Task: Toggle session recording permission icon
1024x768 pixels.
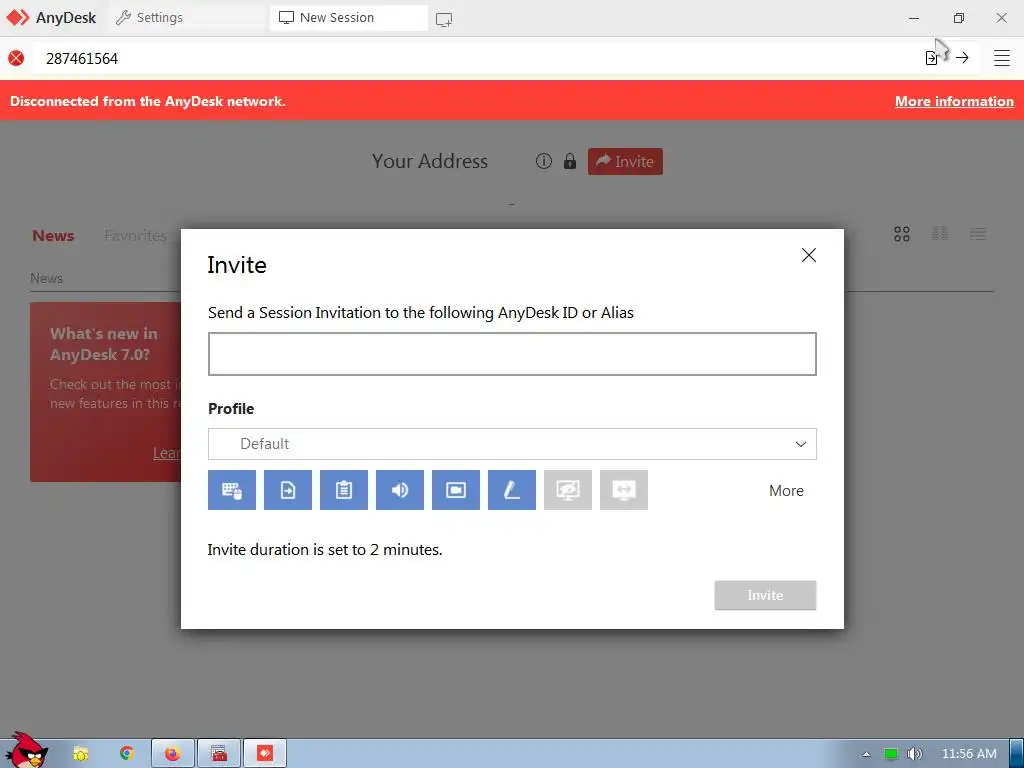Action: [x=456, y=490]
